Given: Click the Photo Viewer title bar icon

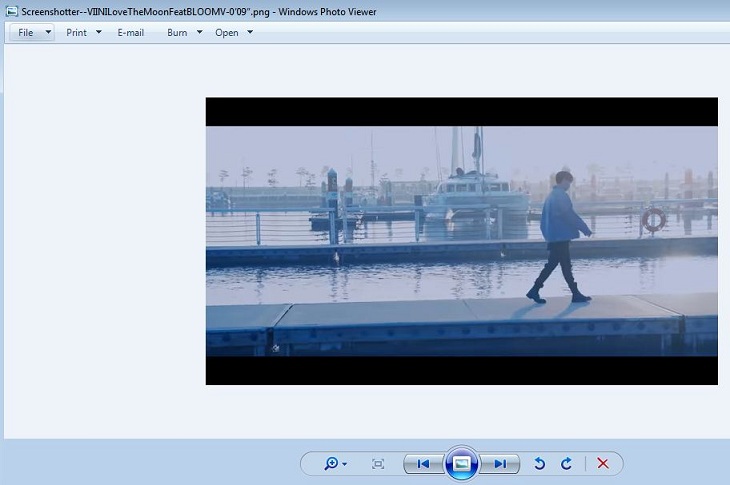Looking at the screenshot, I should (x=12, y=11).
